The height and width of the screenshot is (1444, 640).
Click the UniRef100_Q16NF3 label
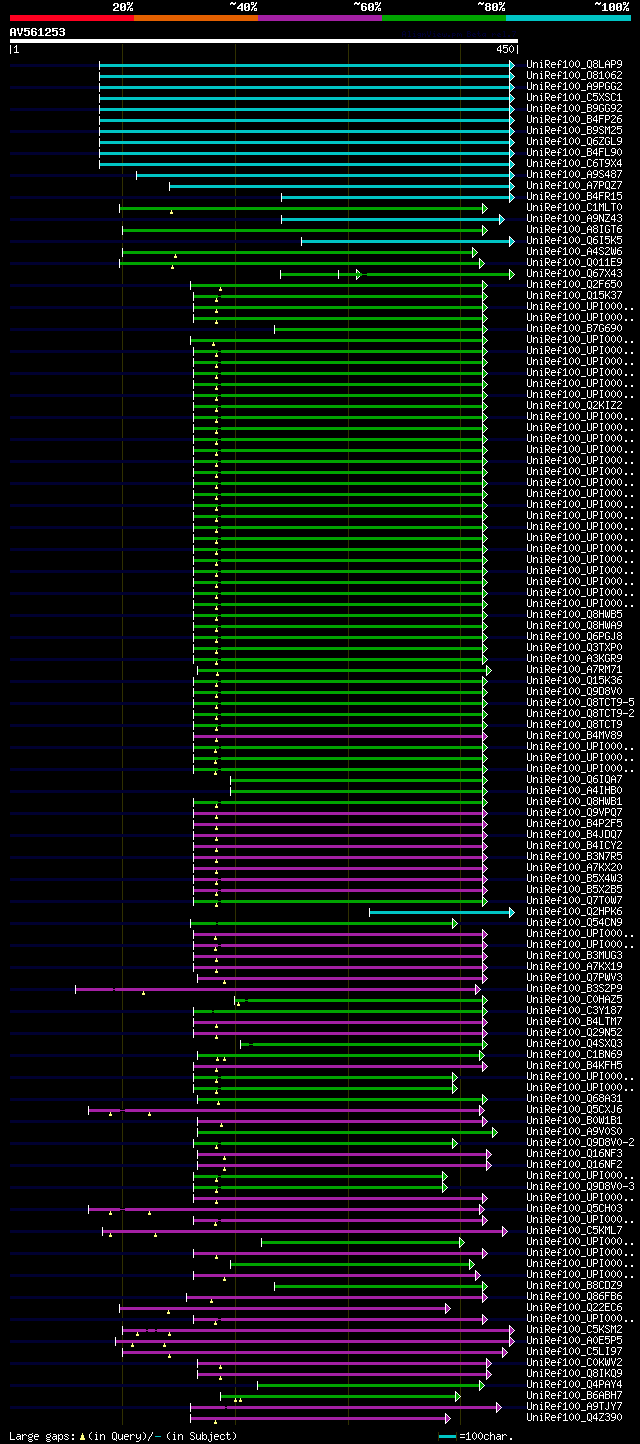(x=574, y=1154)
